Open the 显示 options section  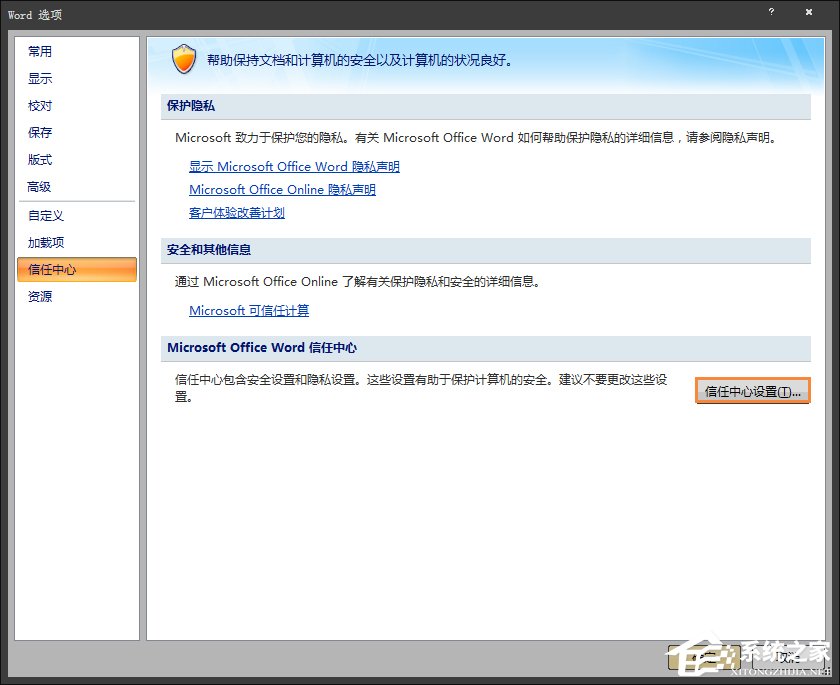pyautogui.click(x=40, y=78)
